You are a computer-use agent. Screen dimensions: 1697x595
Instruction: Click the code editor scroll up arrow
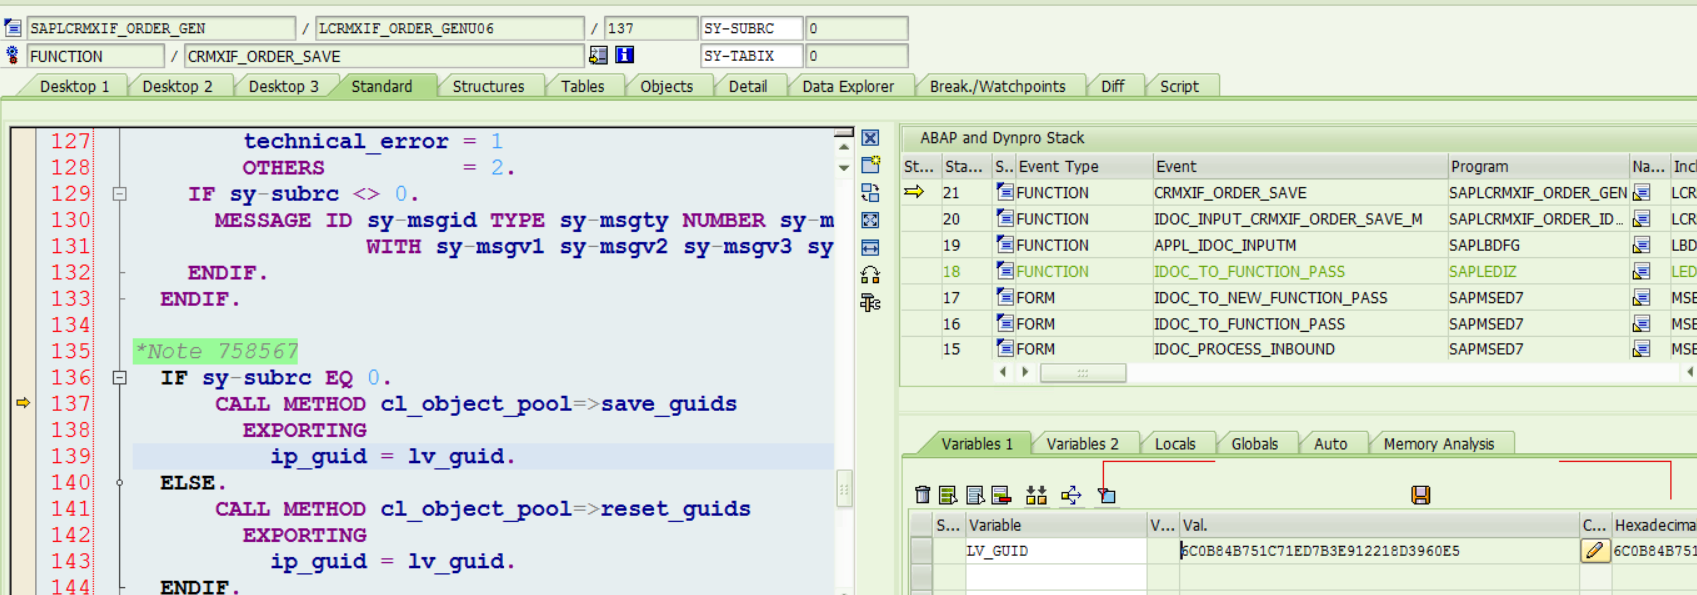pos(844,148)
